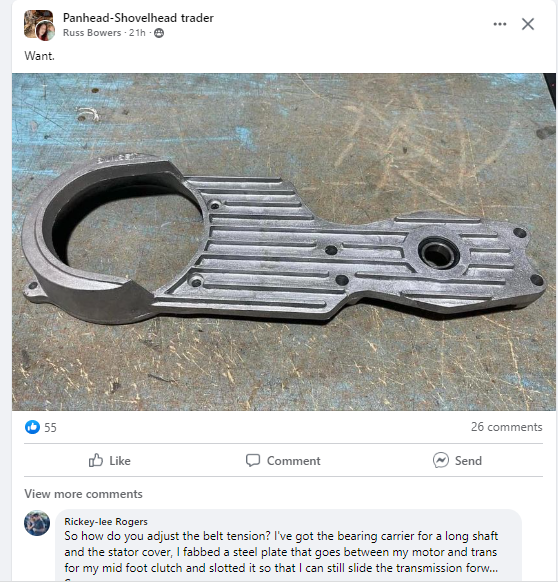Open the Panhead-Shovelhead trader group page
558x583 pixels.
pyautogui.click(x=138, y=18)
